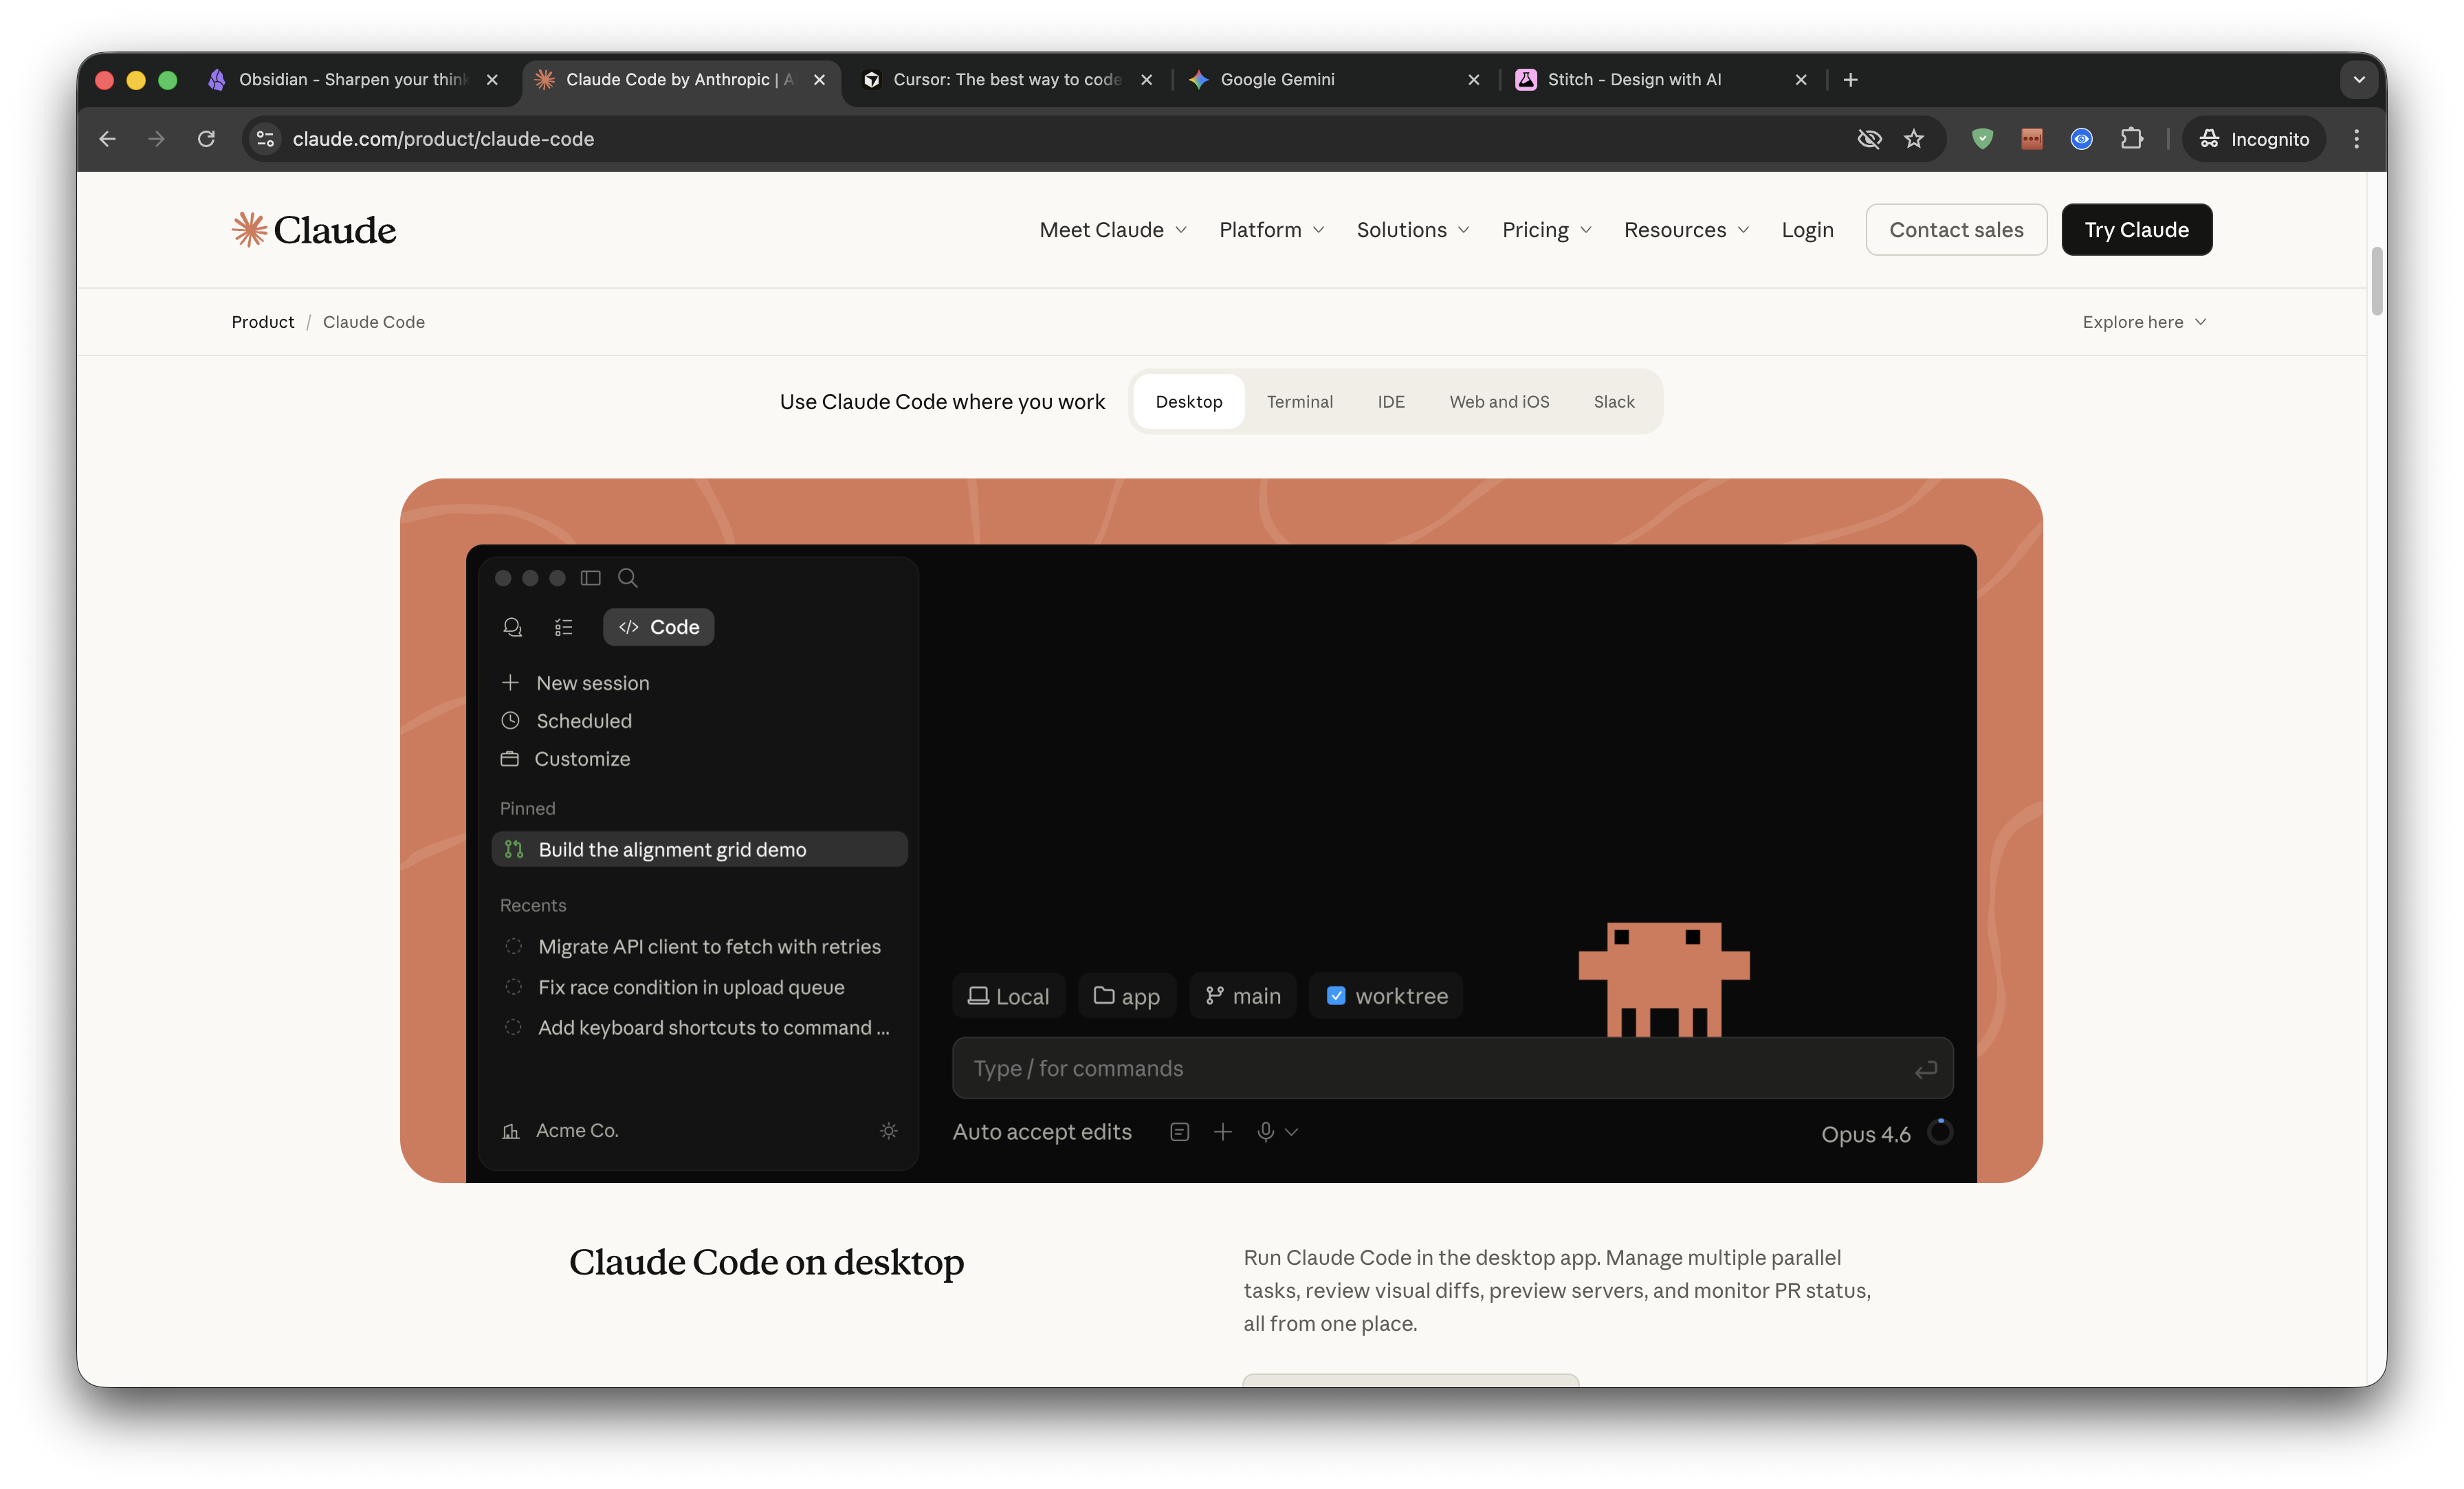Screen dimensions: 2464x1489
Task: Click the blue circular extension icon
Action: pyautogui.click(x=2082, y=139)
